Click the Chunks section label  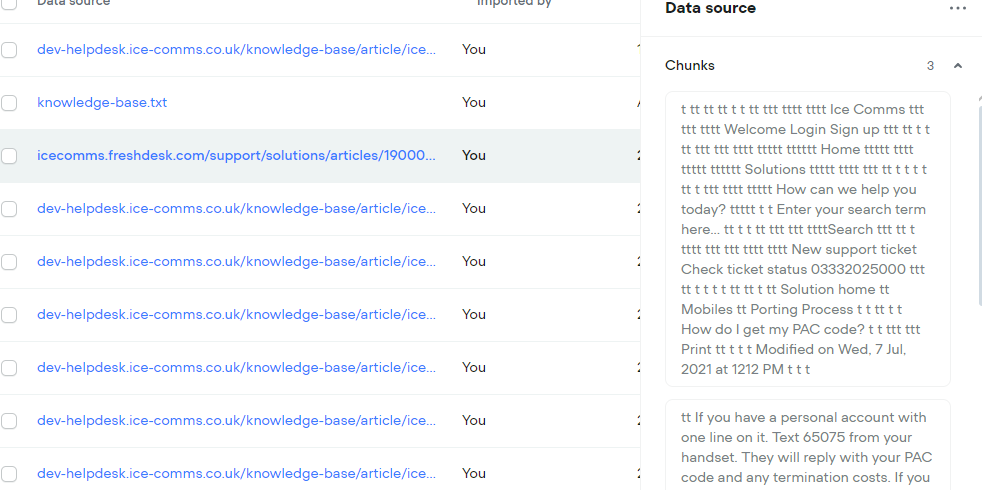point(690,66)
